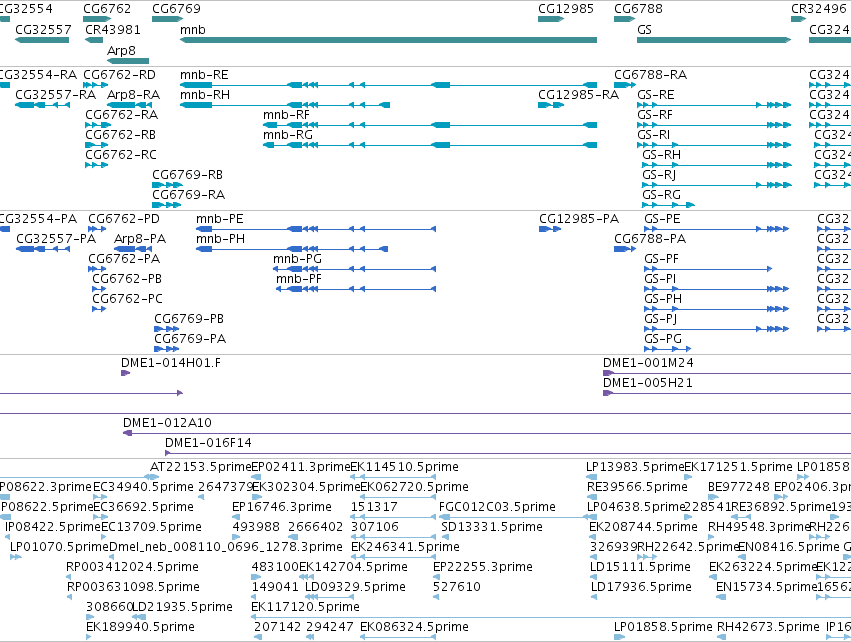The height and width of the screenshot is (642, 851).
Task: Select the GS-RF transcript label
Action: click(x=655, y=115)
